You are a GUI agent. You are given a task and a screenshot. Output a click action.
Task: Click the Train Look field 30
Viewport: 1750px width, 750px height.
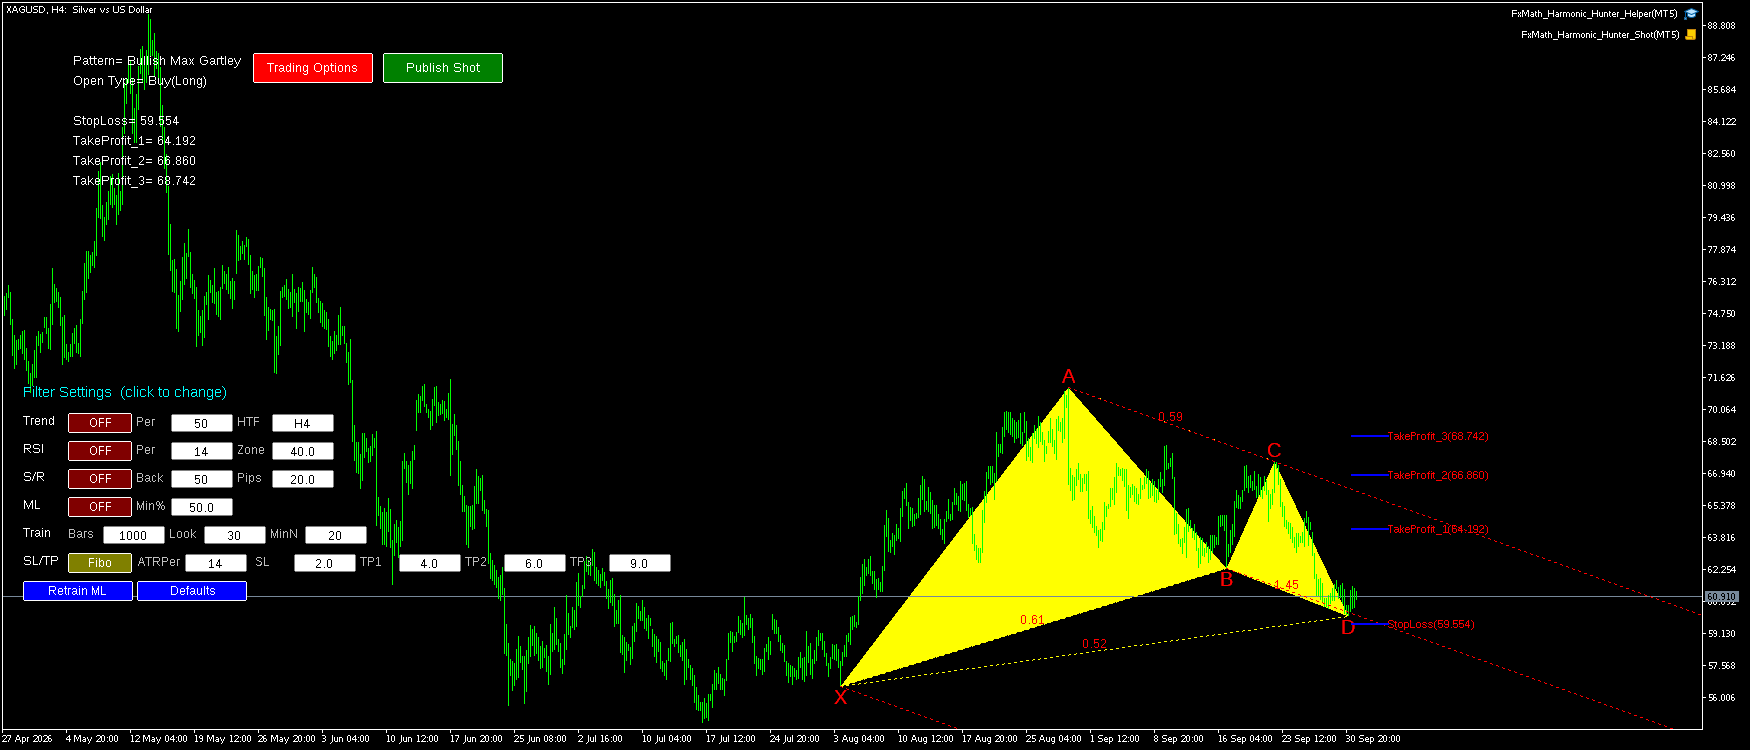click(x=234, y=535)
